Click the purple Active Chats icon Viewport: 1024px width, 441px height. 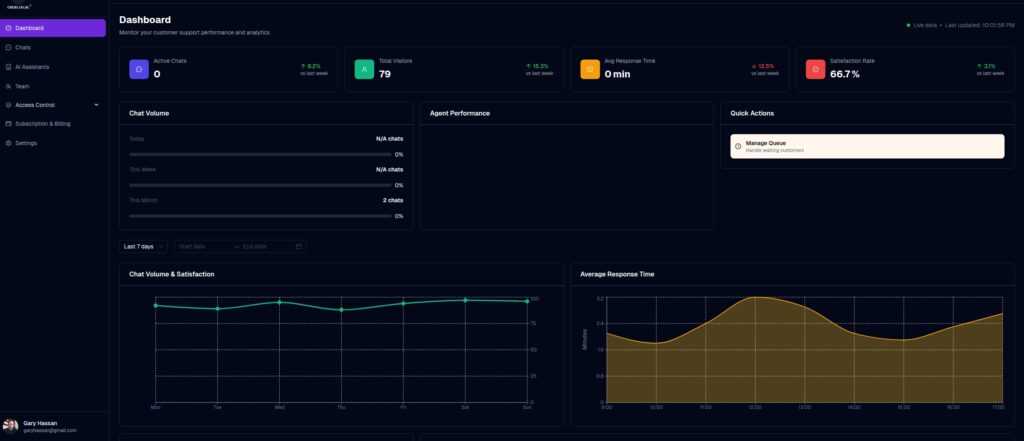[x=139, y=69]
